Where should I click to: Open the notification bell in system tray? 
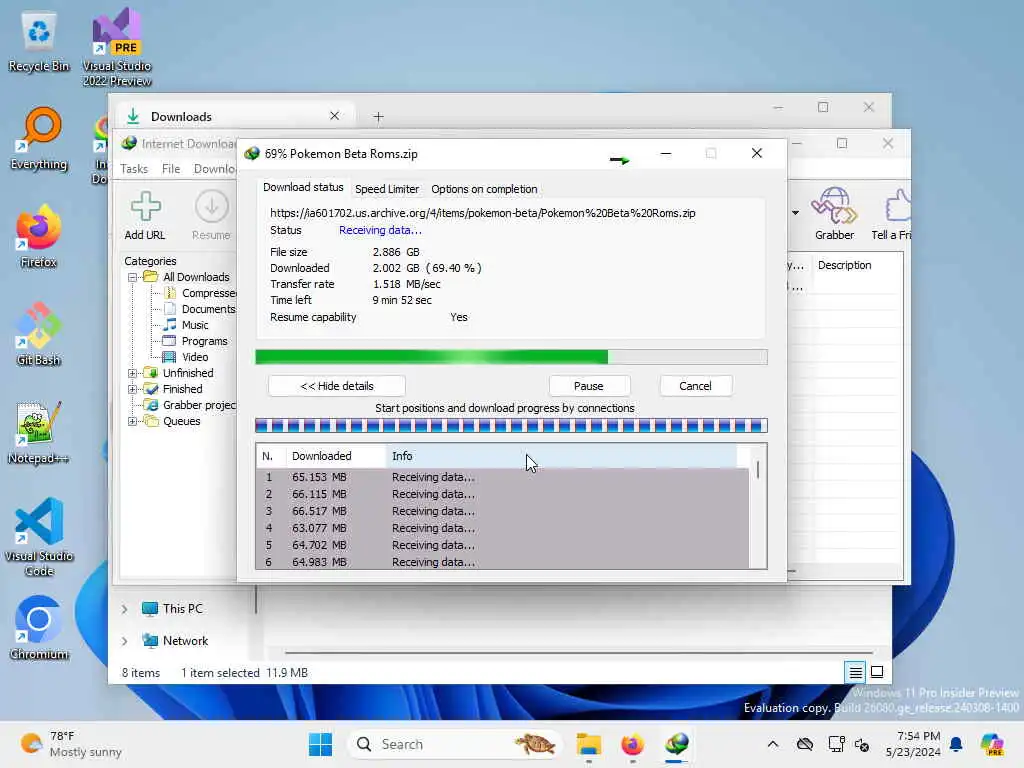pyautogui.click(x=956, y=744)
